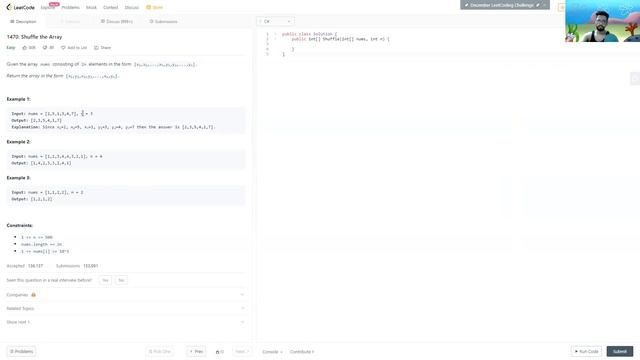
Task: Open the Problems menu item
Action: coord(70,7)
